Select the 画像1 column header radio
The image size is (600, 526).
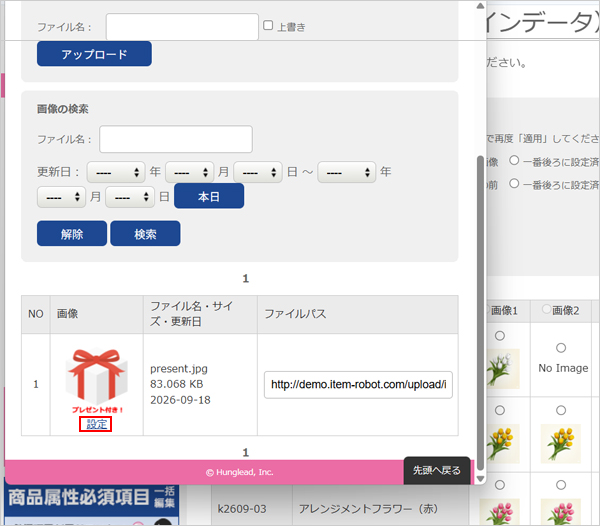[488, 309]
